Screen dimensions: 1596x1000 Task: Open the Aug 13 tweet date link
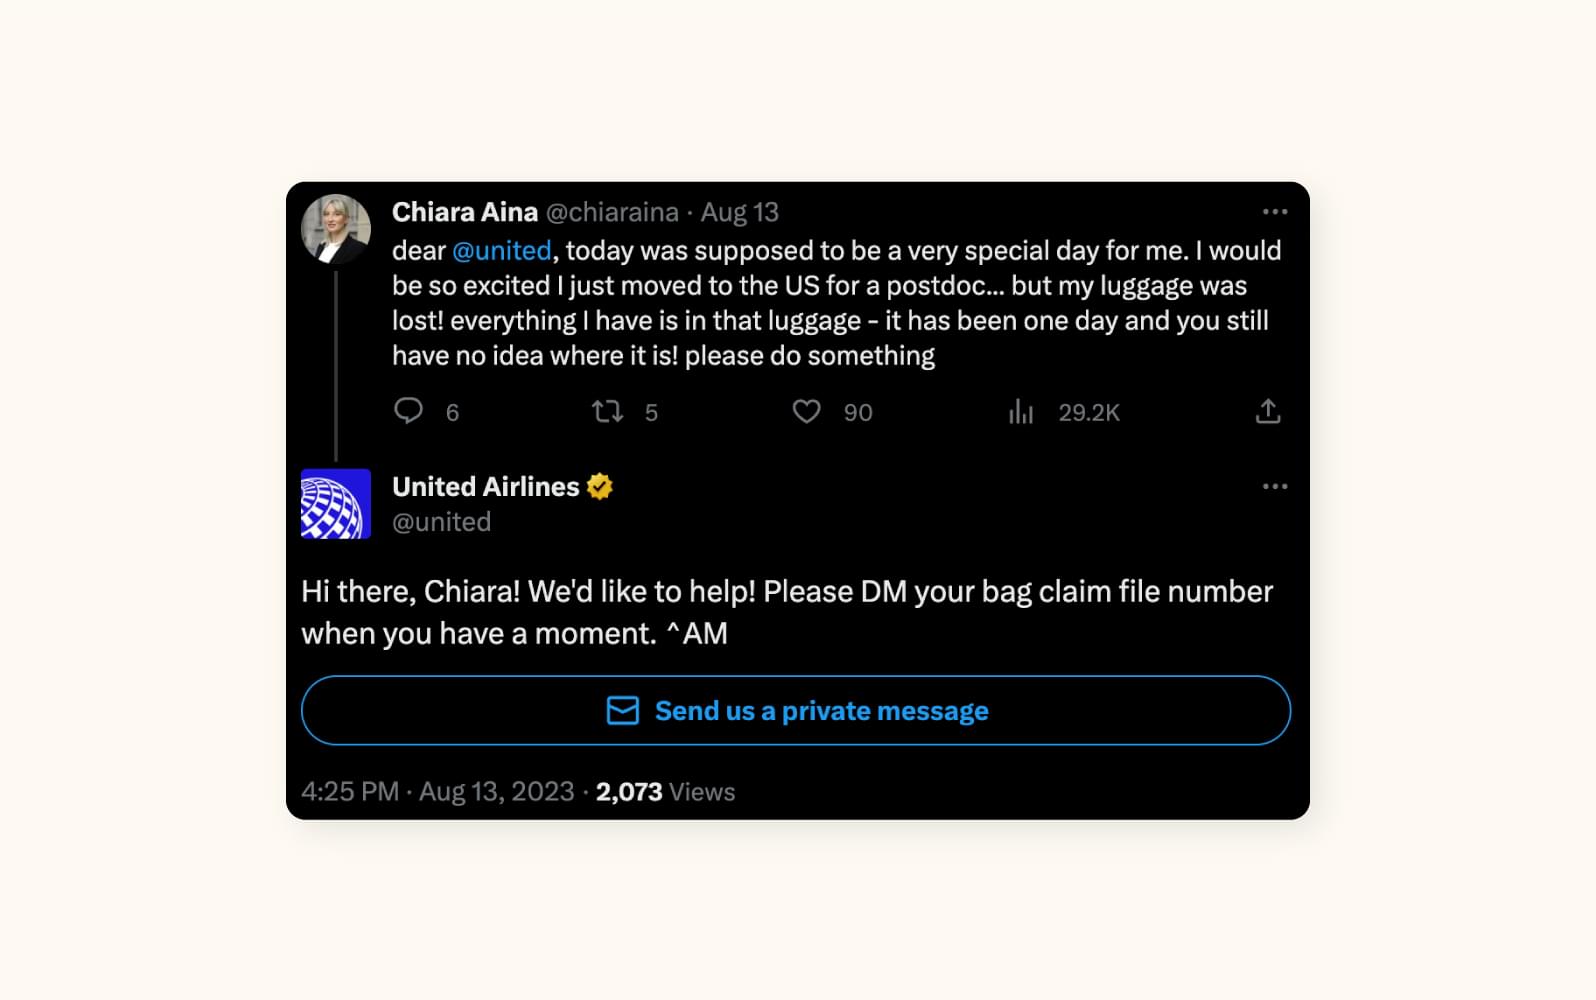coord(739,212)
